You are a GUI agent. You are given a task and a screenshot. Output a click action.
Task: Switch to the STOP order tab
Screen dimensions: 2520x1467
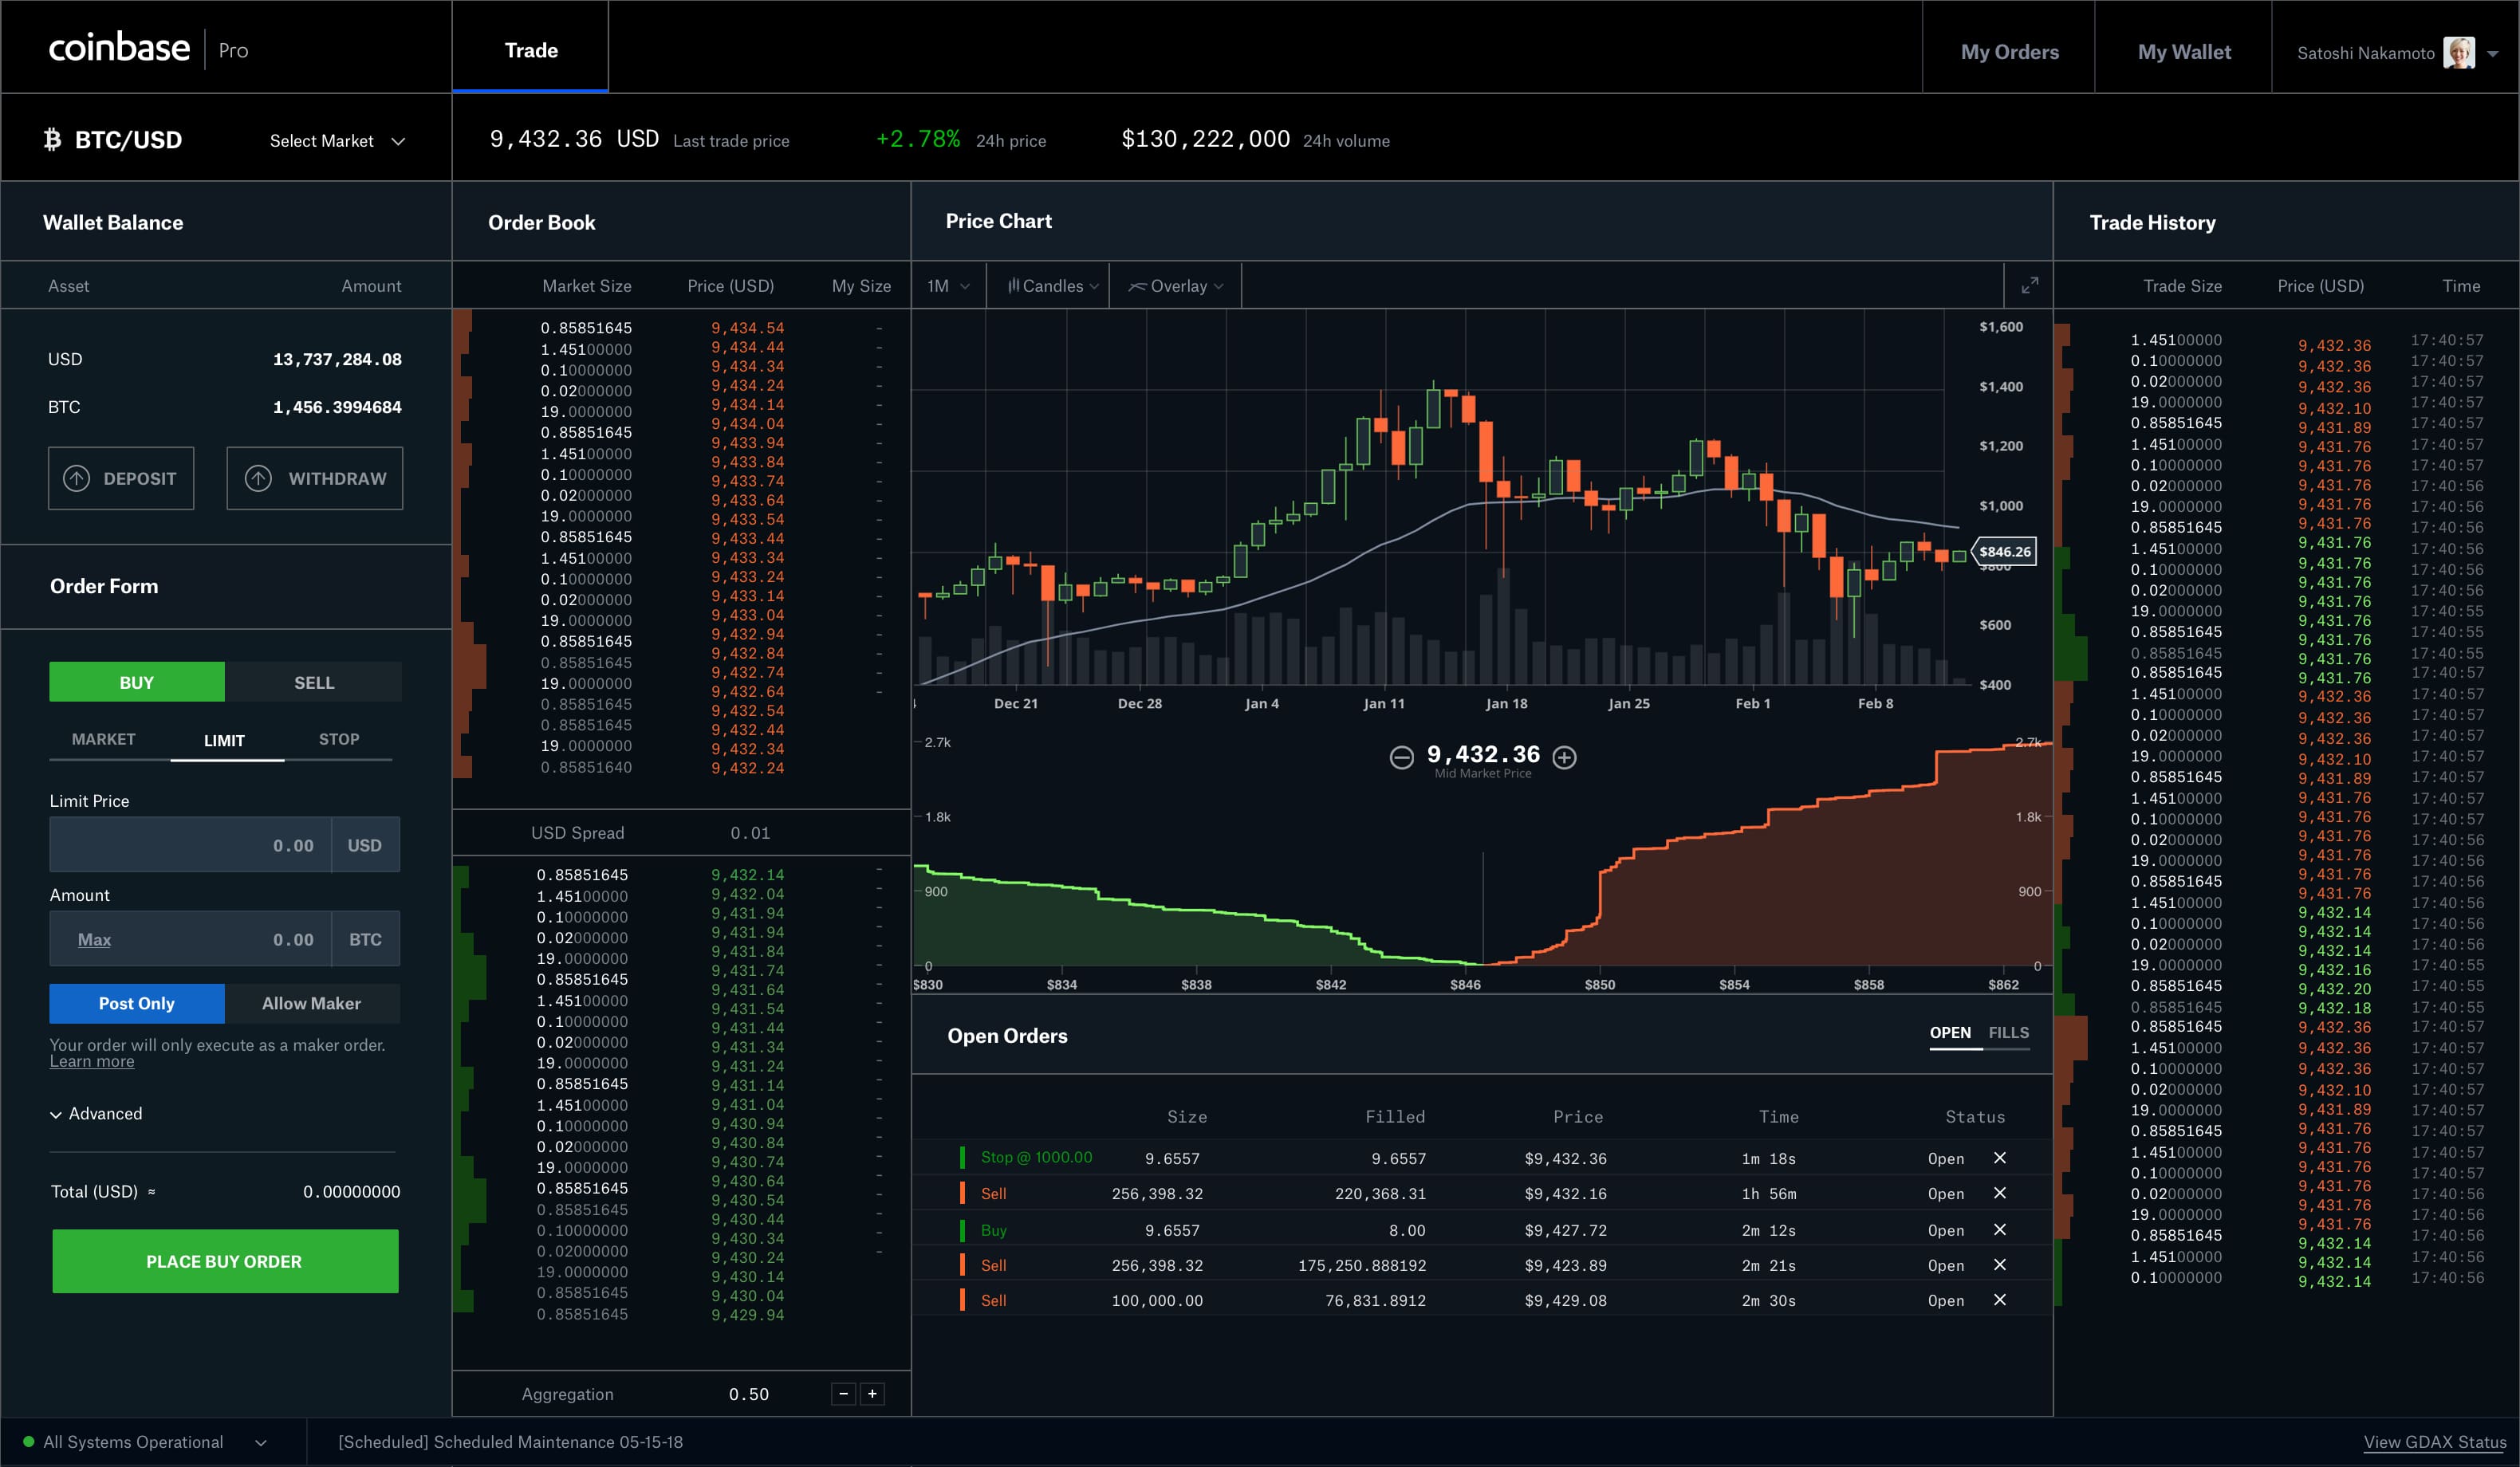pos(341,739)
